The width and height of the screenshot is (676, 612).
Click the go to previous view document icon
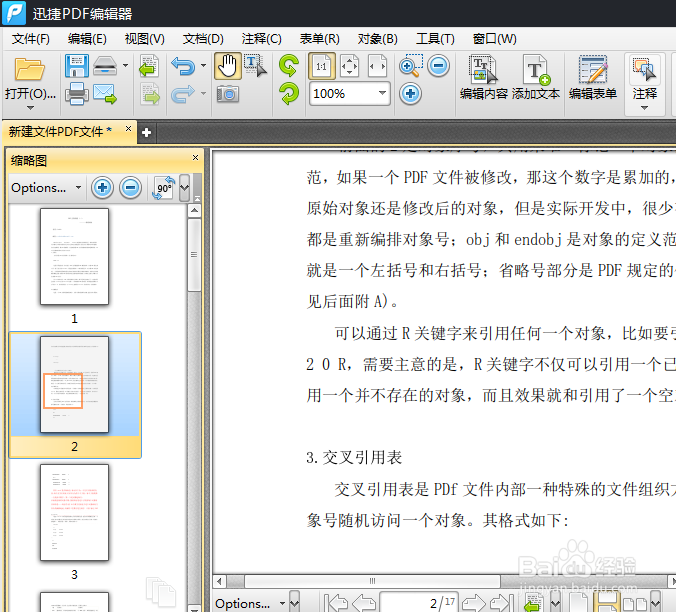(x=149, y=66)
